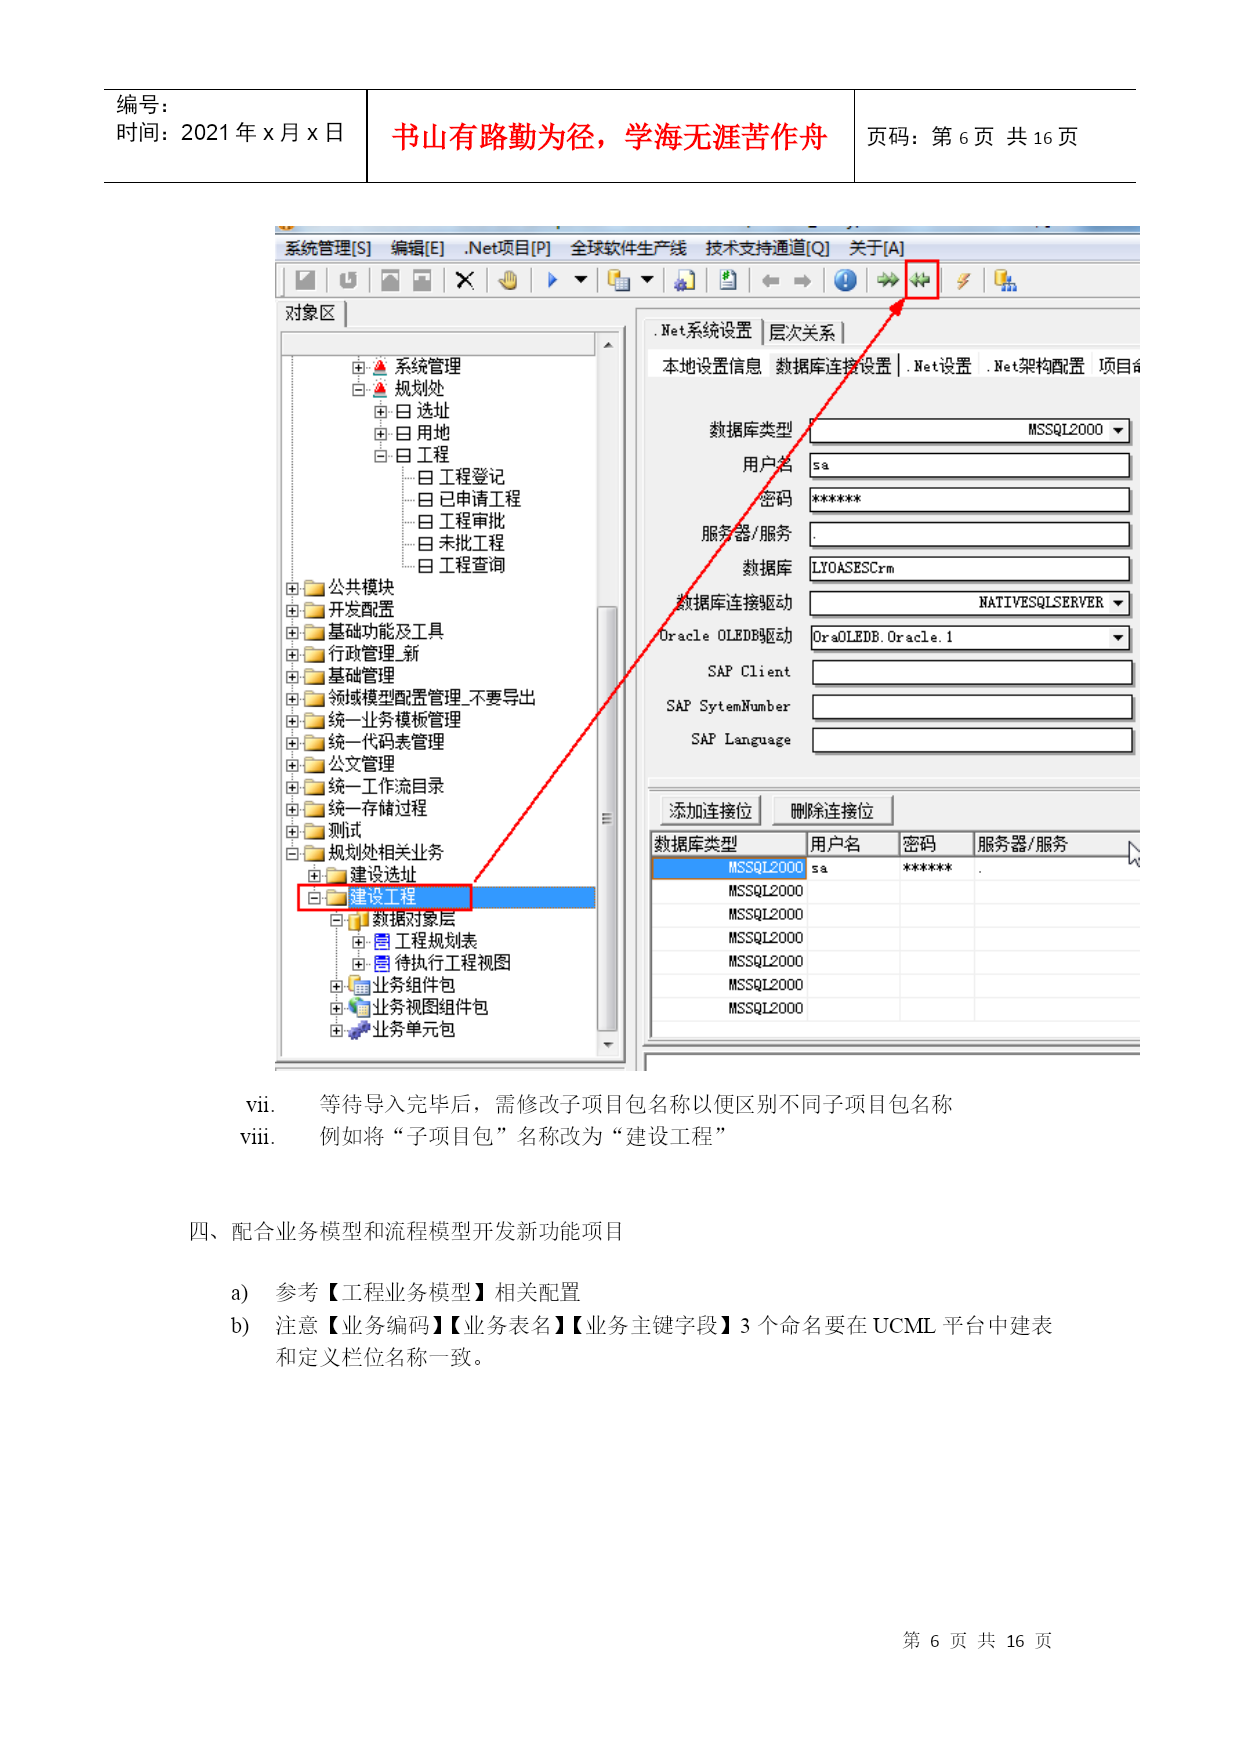This screenshot has width=1241, height=1754.
Task: Open the 关于[A] menu
Action: click(x=876, y=249)
